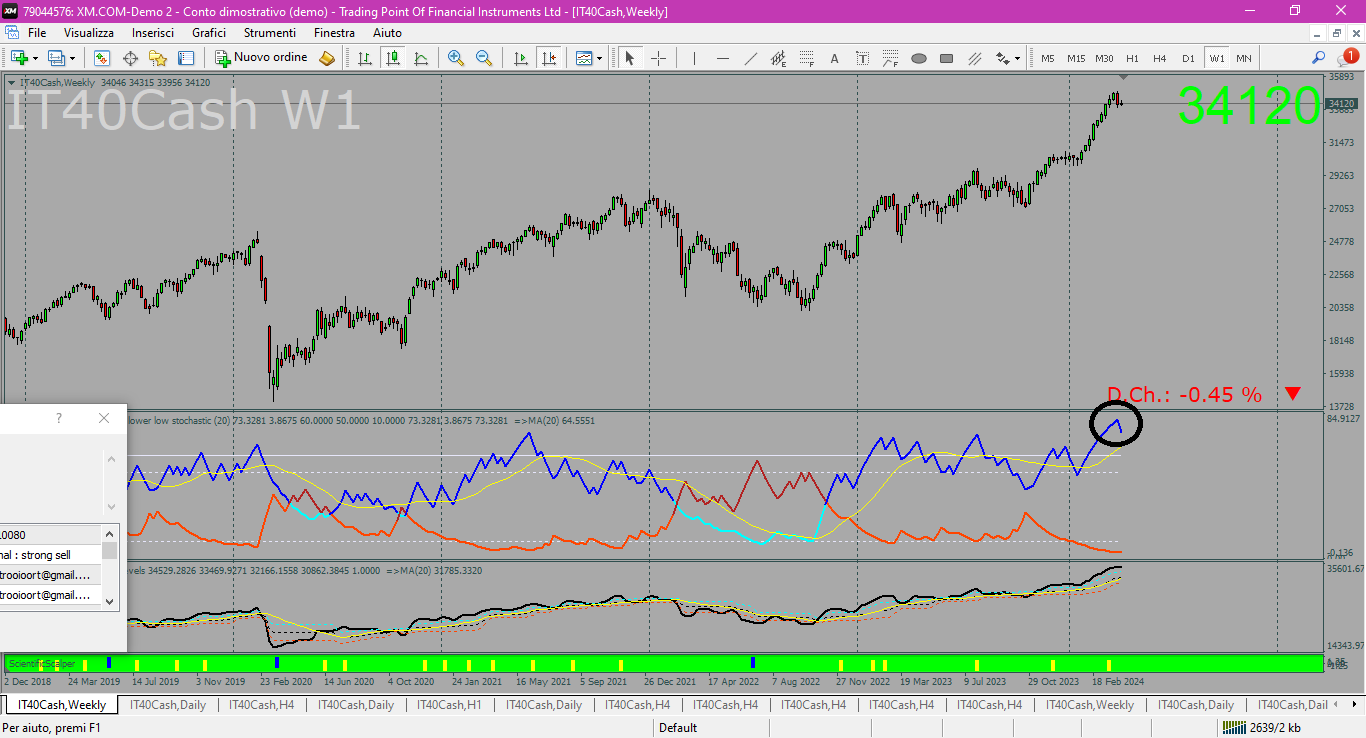Image resolution: width=1366 pixels, height=738 pixels.
Task: Open the Grafici menu
Action: click(x=209, y=33)
